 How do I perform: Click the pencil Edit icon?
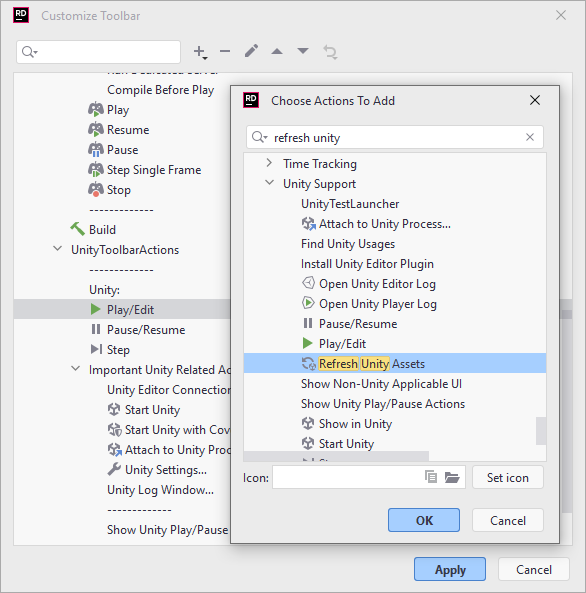[251, 51]
